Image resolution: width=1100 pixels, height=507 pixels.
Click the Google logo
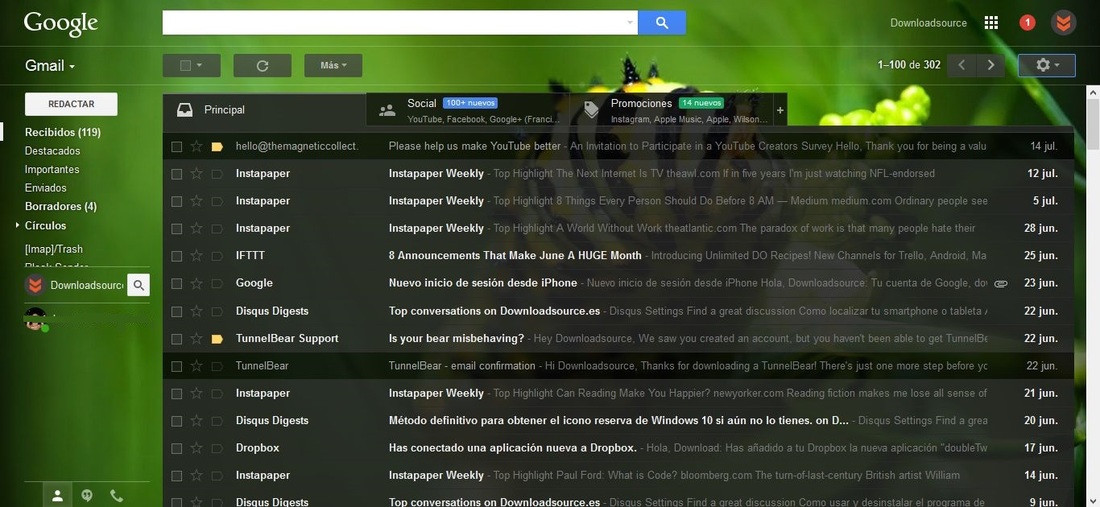(60, 24)
